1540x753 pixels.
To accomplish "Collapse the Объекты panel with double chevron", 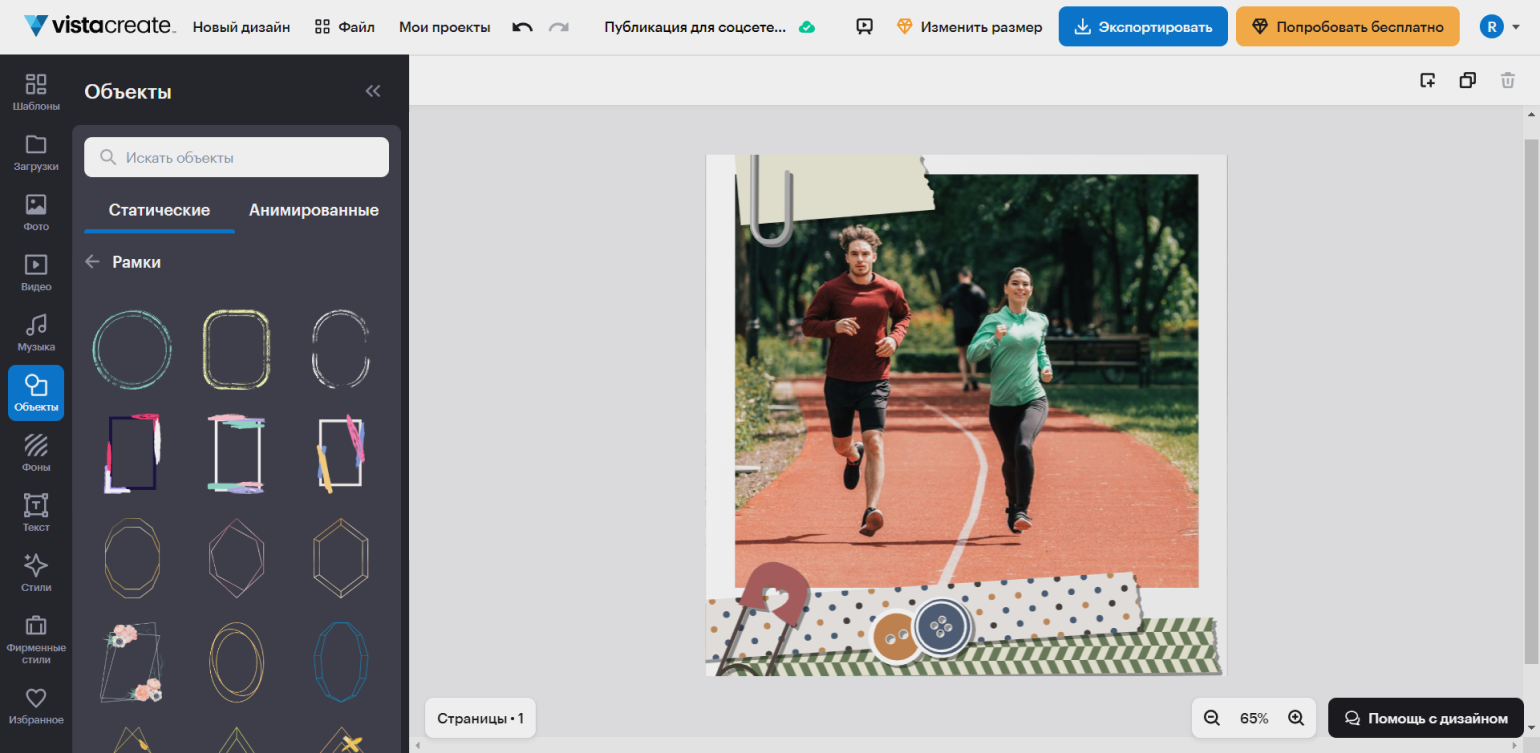I will pos(373,91).
